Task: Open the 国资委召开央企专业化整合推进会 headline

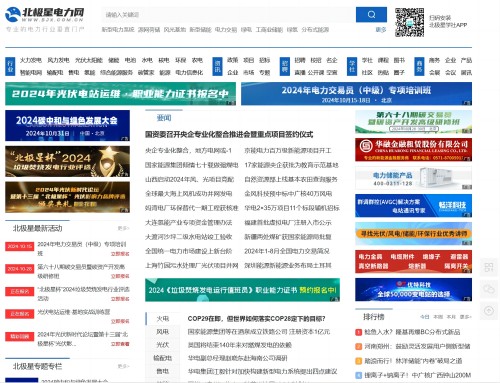Action: click(229, 134)
